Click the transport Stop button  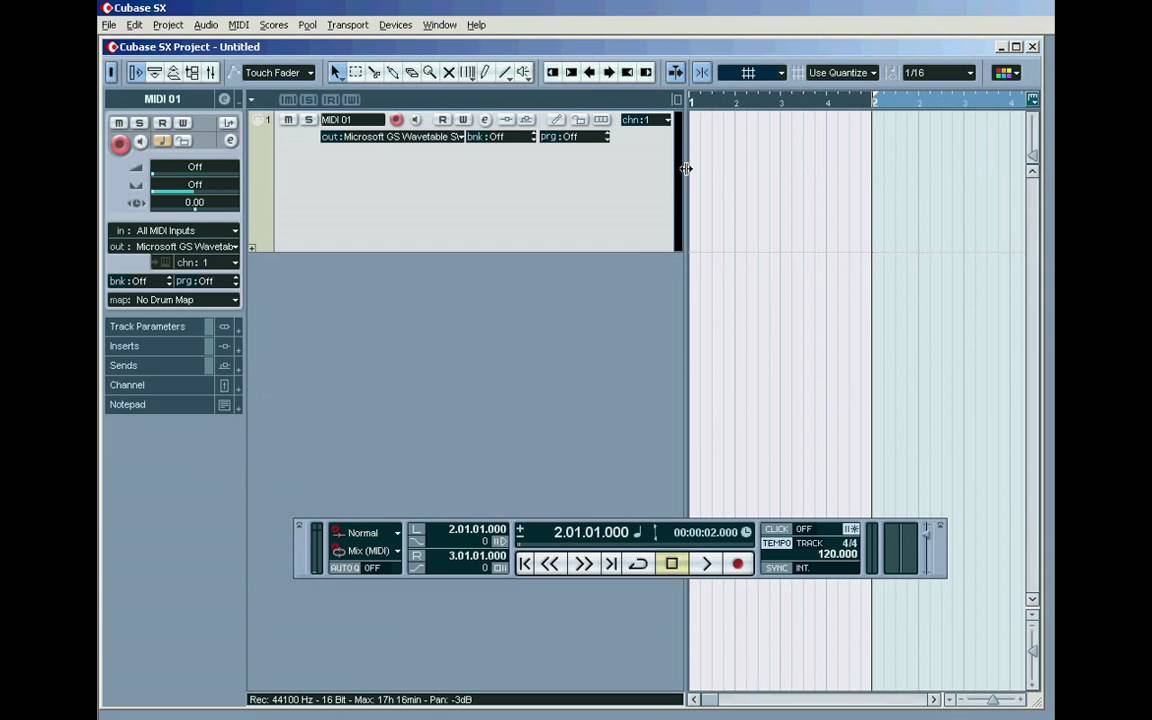672,564
